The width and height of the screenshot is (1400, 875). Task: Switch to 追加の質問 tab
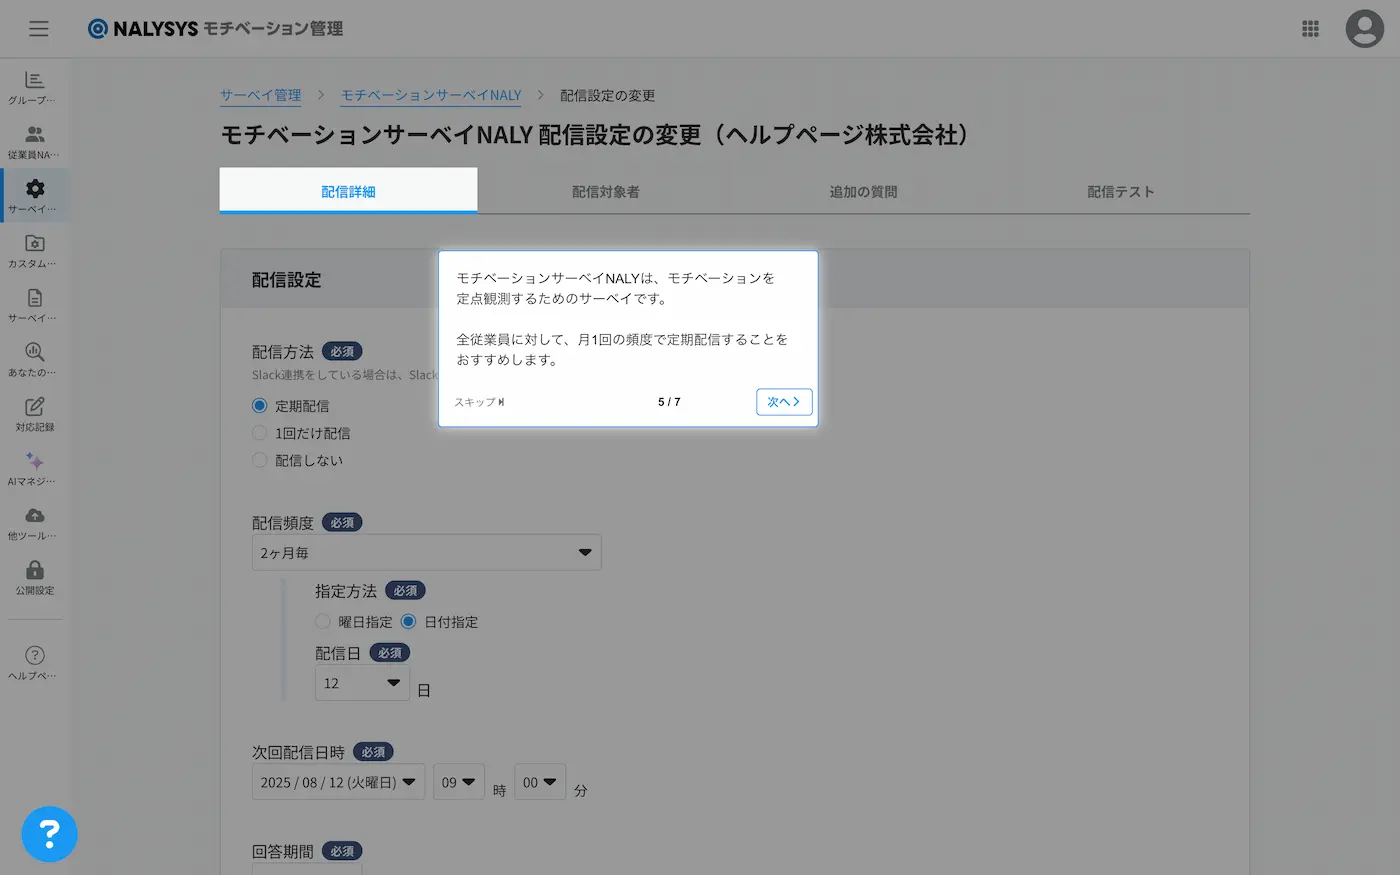click(x=863, y=191)
